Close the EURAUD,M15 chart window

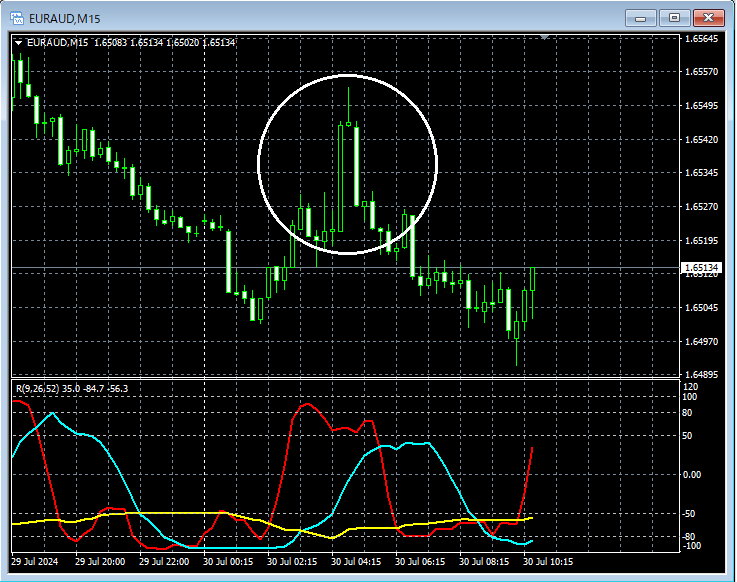(x=709, y=18)
